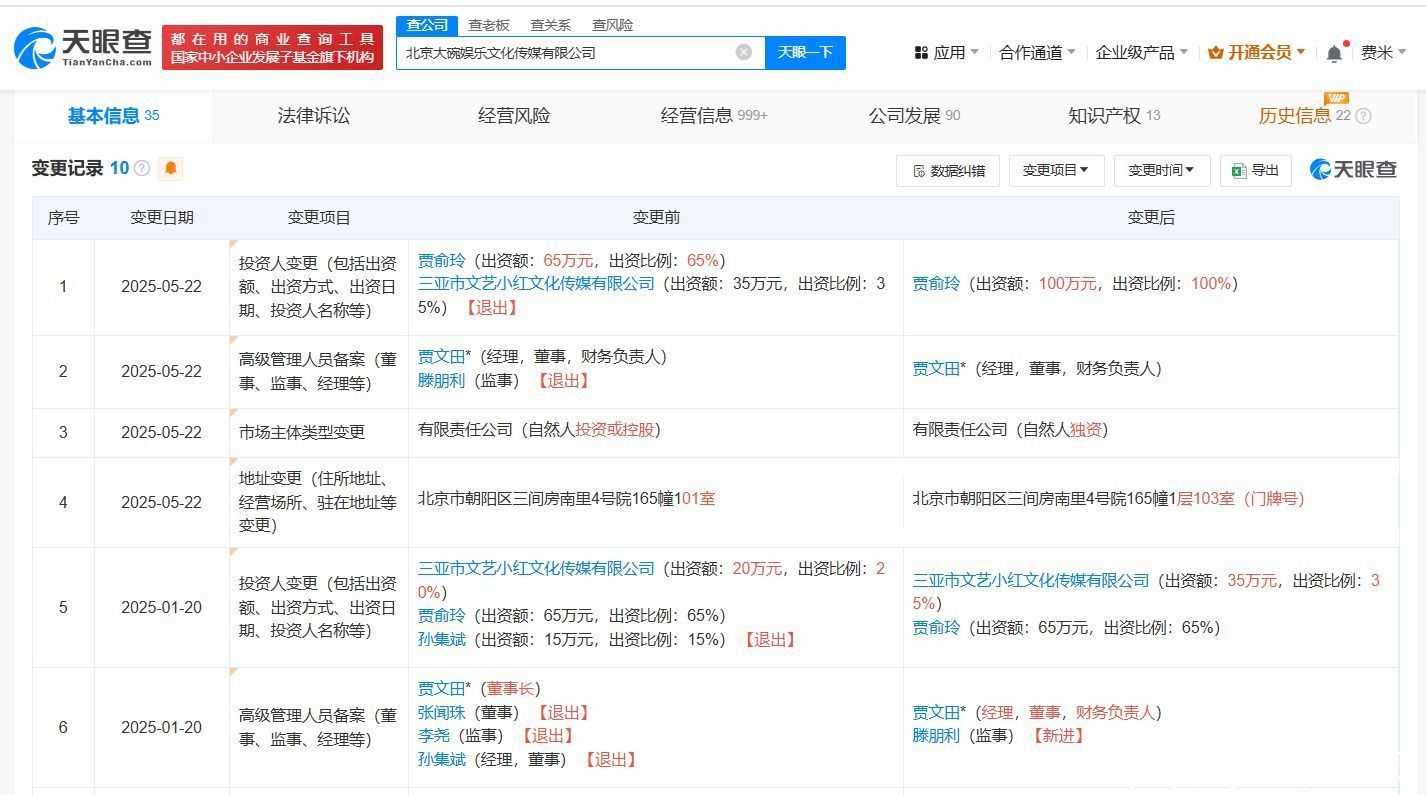The width and height of the screenshot is (1426, 795).
Task: Switch to 知识产权 tab
Action: pyautogui.click(x=1114, y=116)
